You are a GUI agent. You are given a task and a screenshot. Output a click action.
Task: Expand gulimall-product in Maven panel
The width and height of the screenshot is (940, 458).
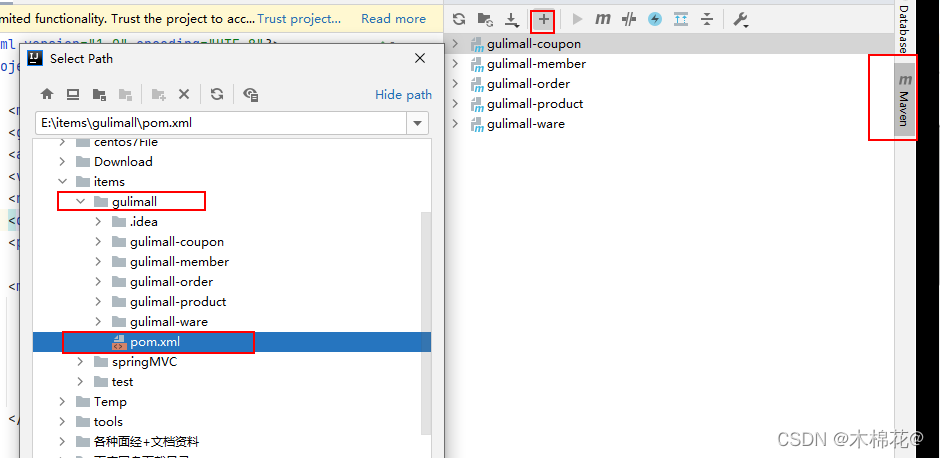(x=455, y=104)
